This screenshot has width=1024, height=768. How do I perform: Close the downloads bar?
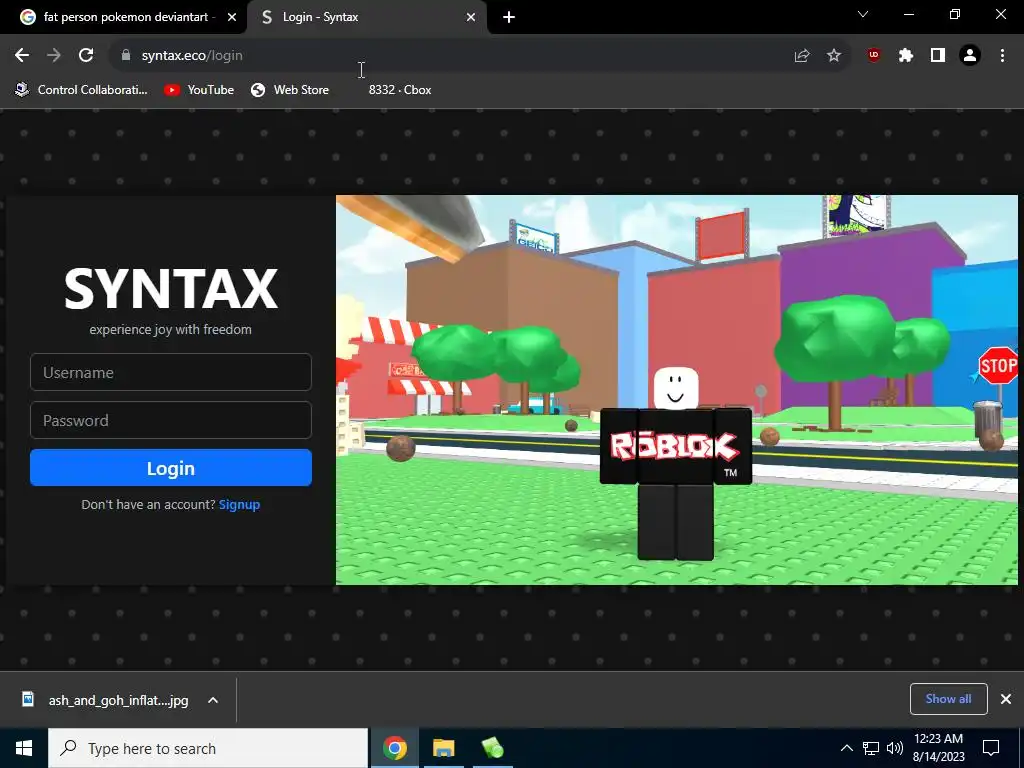(x=1006, y=699)
